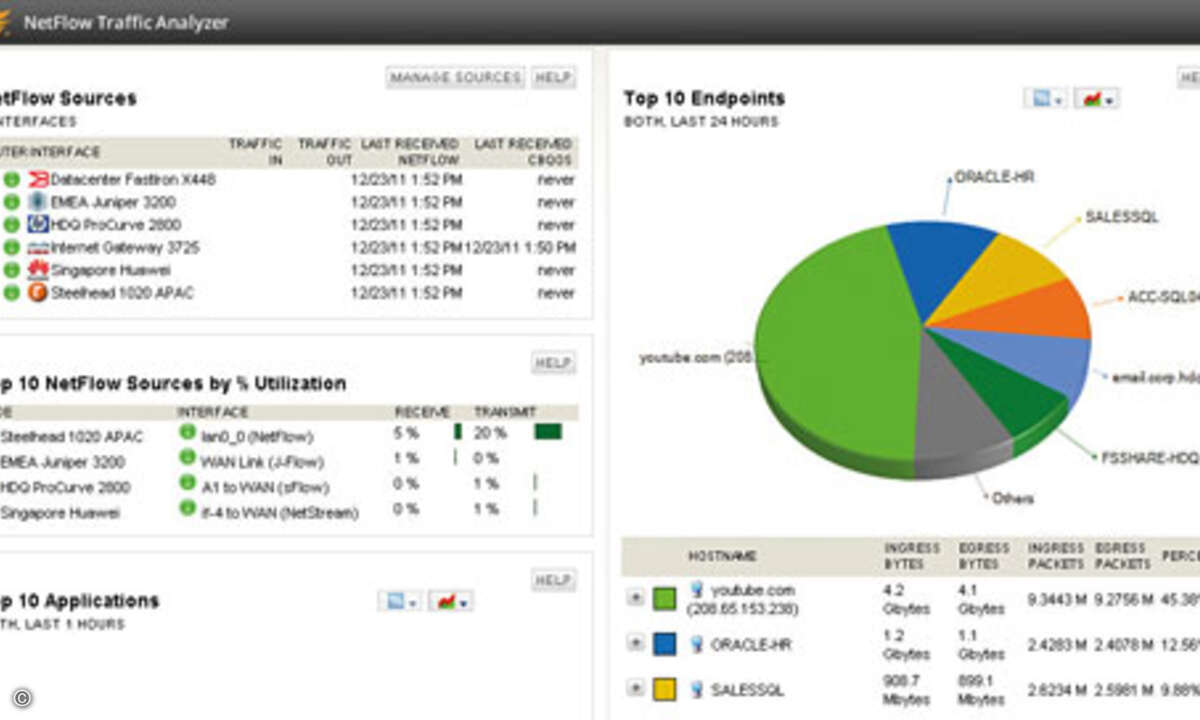
Task: Click the green status icon for EMEA Juniper 3200
Action: coord(12,202)
